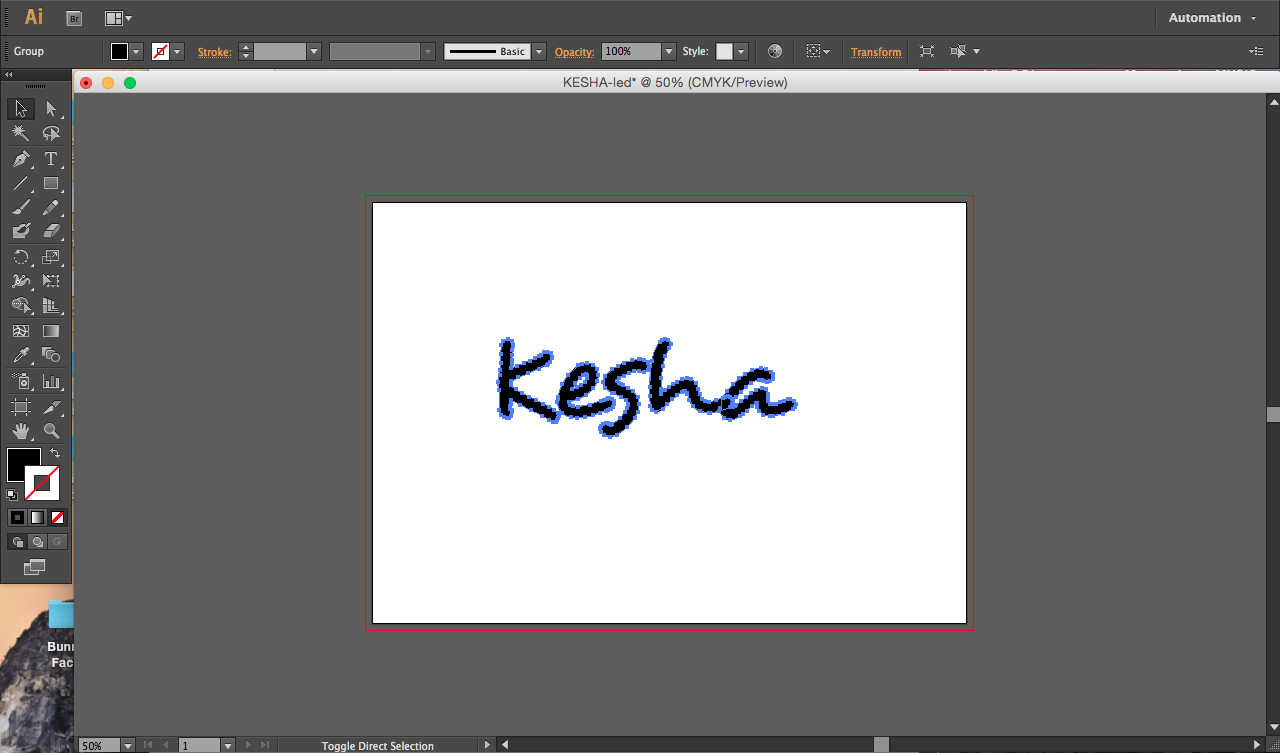The width and height of the screenshot is (1280, 753).
Task: Click the Opacity 100% field
Action: click(631, 51)
